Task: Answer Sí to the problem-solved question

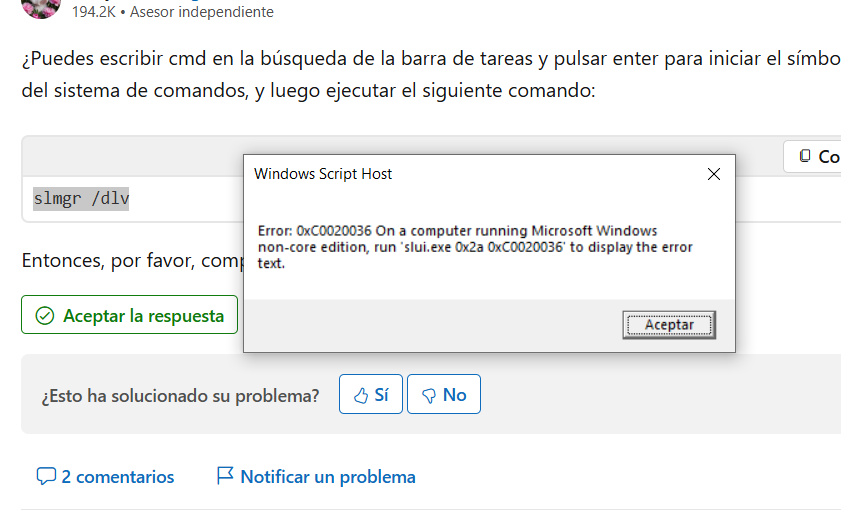Action: pyautogui.click(x=371, y=394)
